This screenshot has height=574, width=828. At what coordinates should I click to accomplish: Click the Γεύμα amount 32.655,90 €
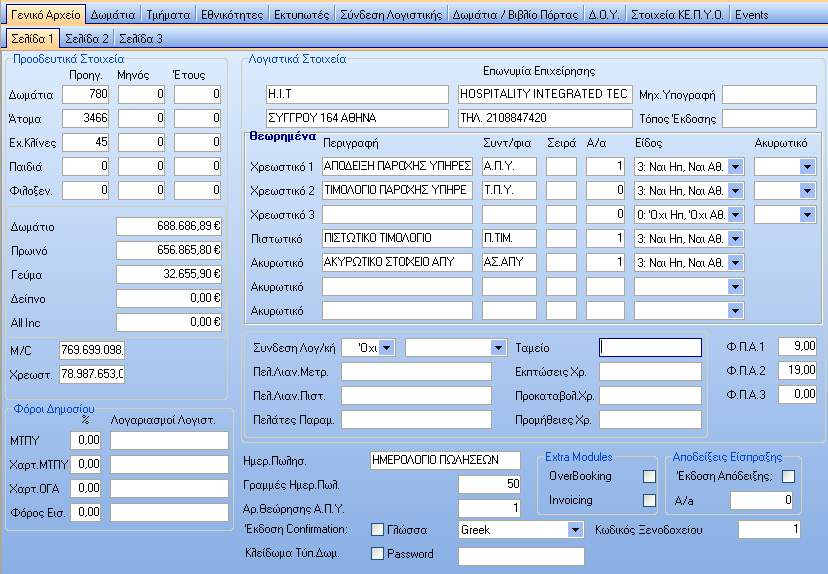(x=168, y=275)
